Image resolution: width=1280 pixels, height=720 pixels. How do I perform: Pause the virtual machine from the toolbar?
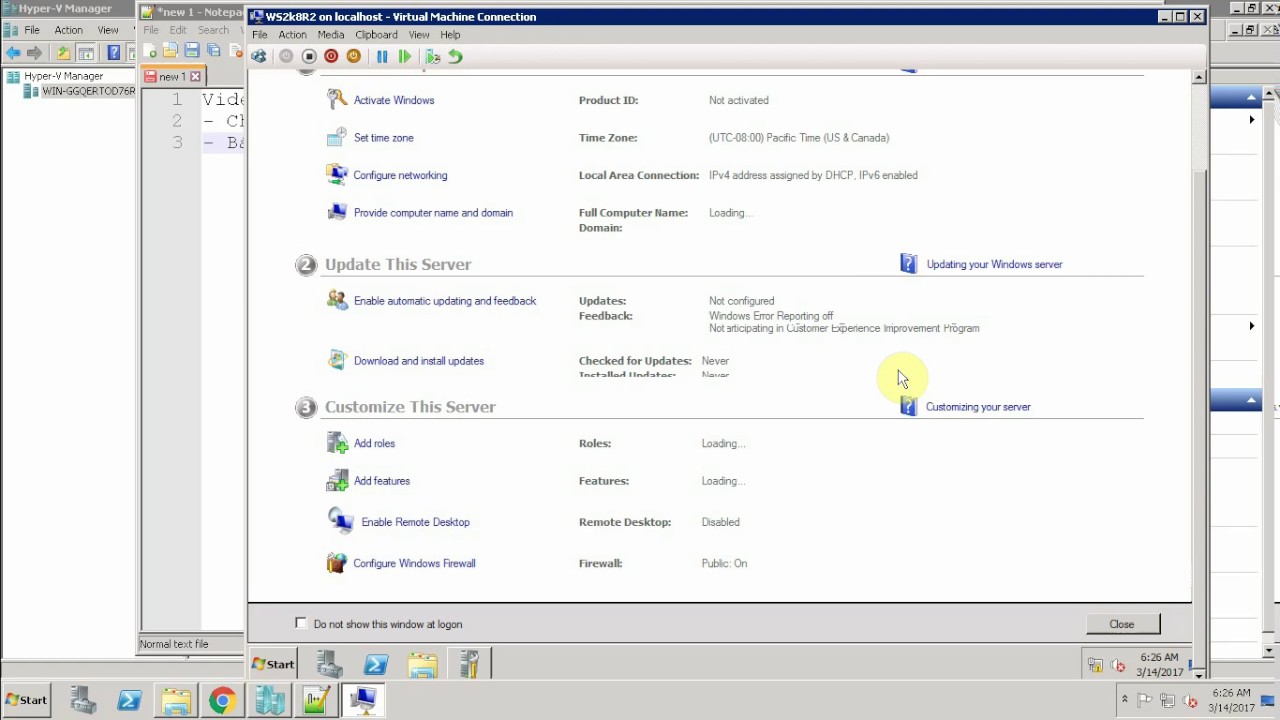382,57
